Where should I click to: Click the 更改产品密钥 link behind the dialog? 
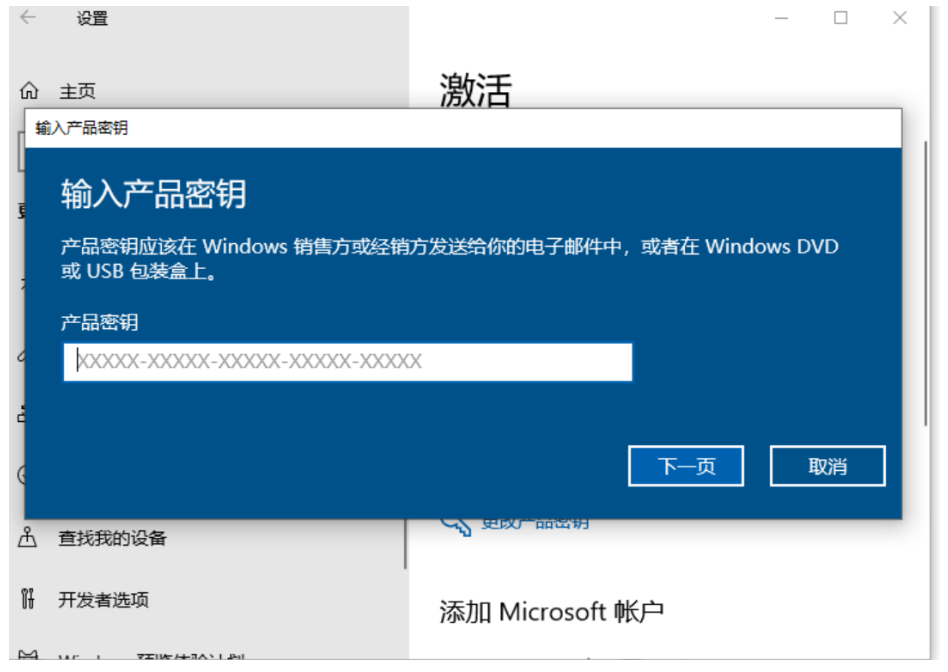[535, 524]
